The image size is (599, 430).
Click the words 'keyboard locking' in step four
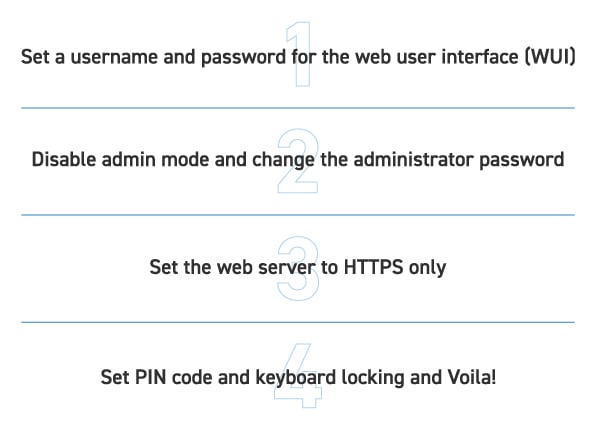(x=330, y=378)
